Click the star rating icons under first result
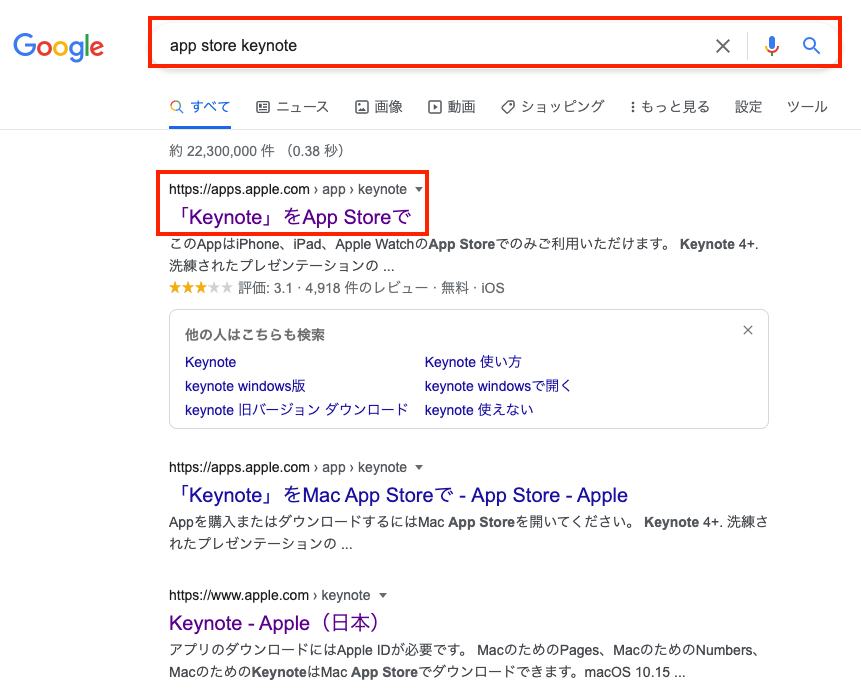 200,288
